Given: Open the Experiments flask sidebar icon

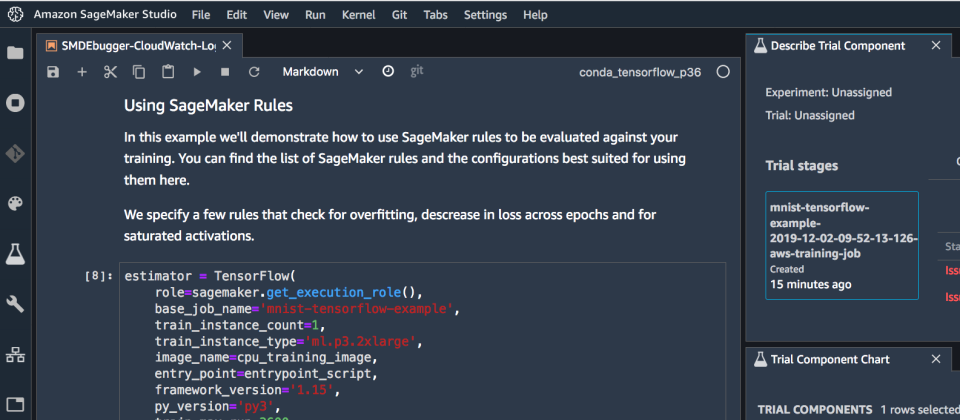Looking at the screenshot, I should [x=15, y=253].
